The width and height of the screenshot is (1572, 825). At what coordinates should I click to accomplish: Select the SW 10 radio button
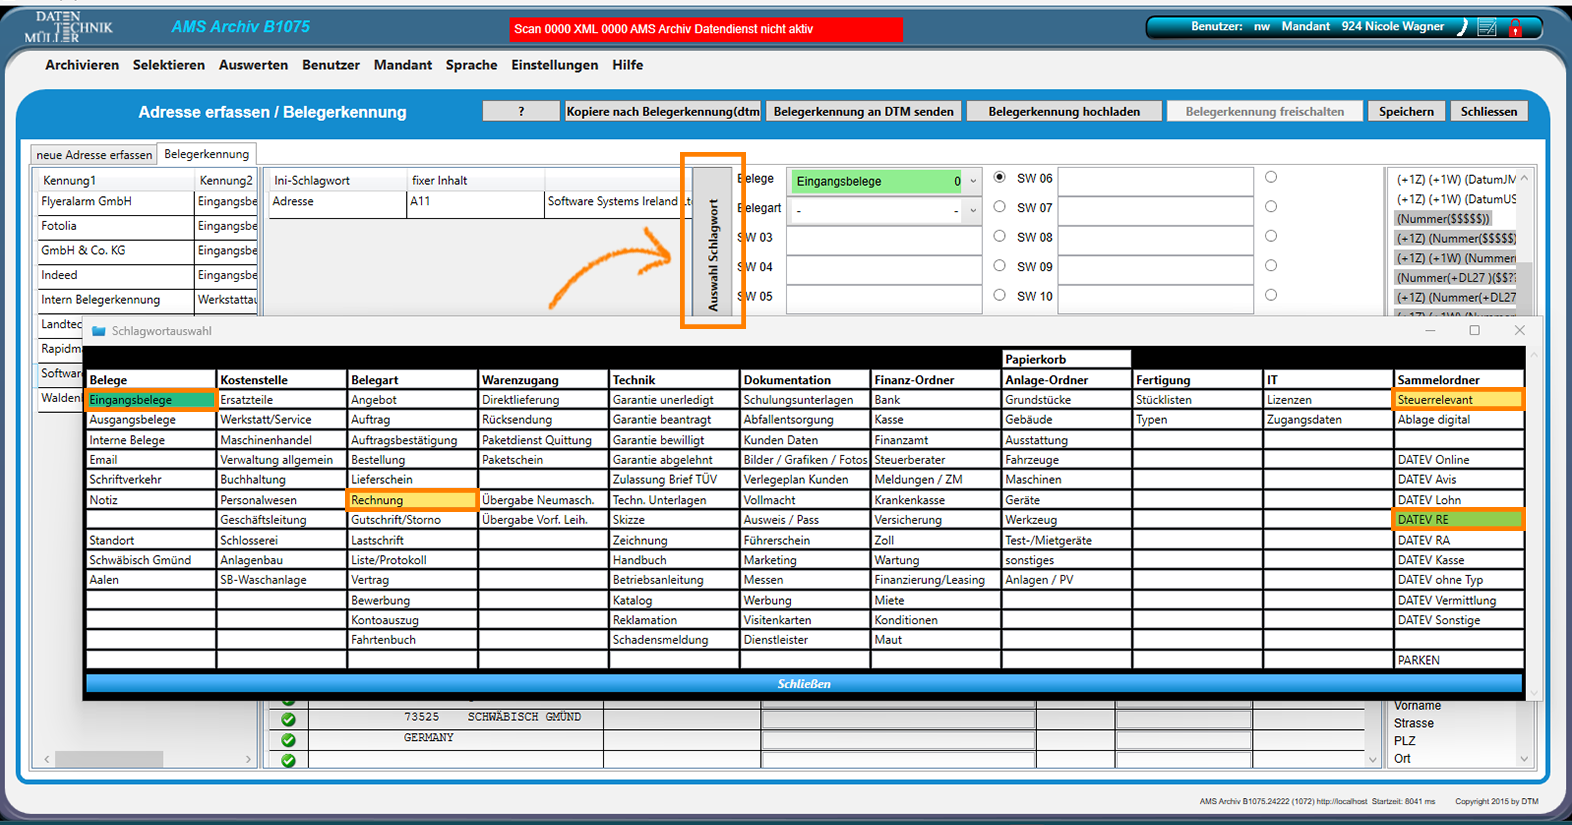(x=999, y=296)
